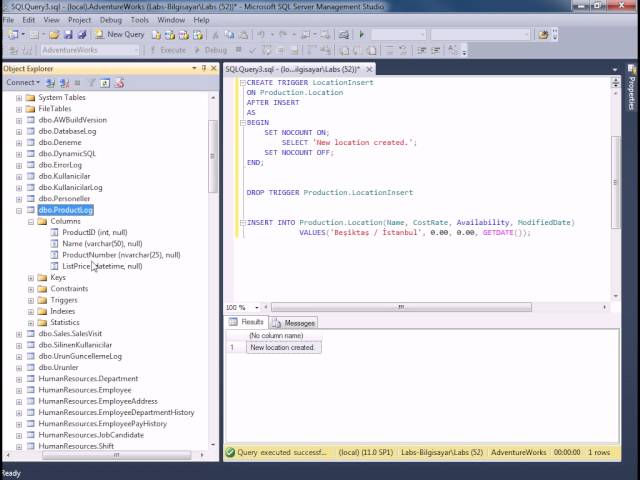Click the green Start play icon

[361, 35]
